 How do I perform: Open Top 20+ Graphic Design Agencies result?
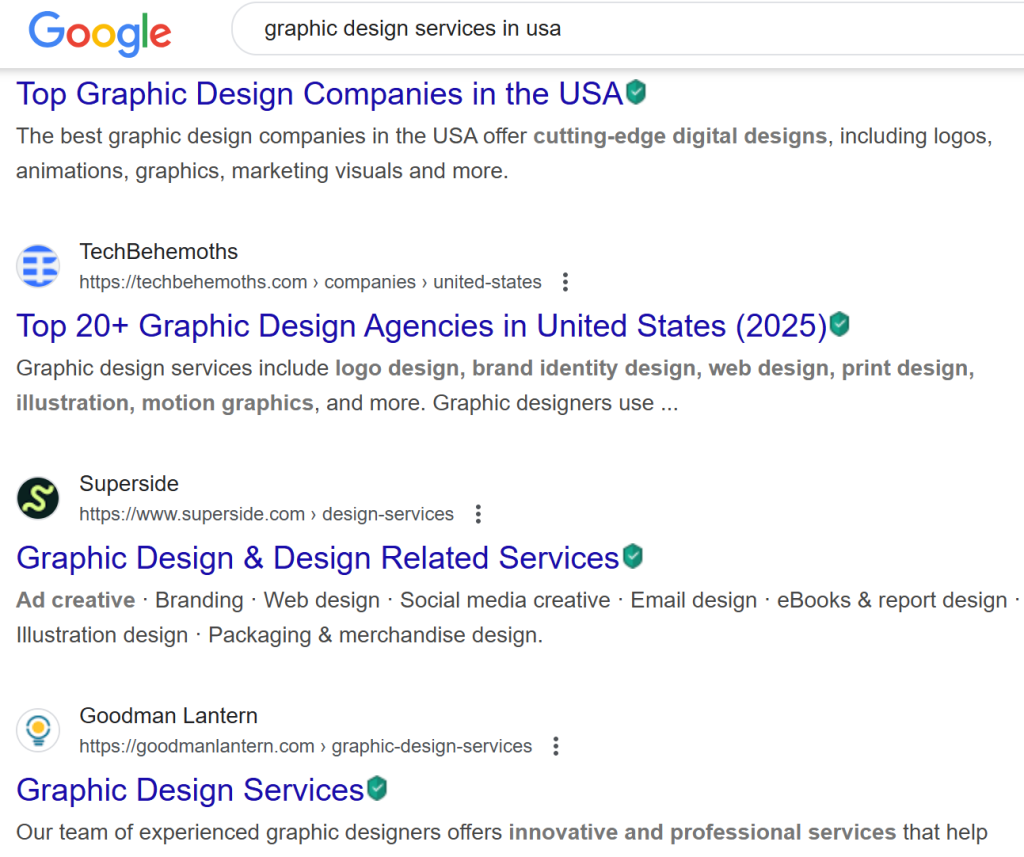tap(421, 326)
